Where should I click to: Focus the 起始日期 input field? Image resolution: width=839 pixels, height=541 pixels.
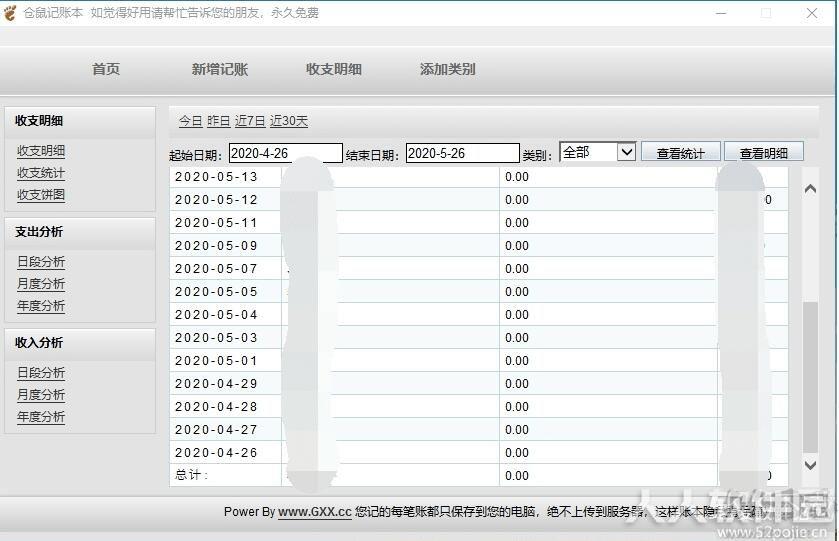coord(286,153)
